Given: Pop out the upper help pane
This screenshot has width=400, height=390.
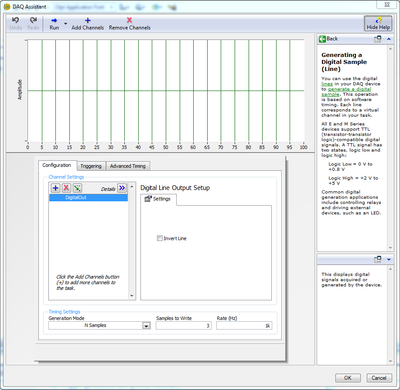Looking at the screenshot, I should 378,39.
